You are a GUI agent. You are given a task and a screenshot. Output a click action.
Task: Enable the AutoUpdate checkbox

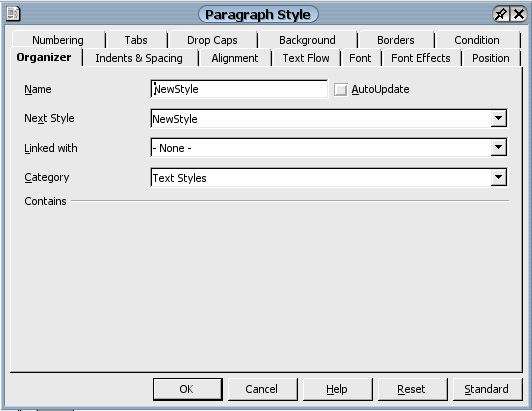[x=340, y=90]
